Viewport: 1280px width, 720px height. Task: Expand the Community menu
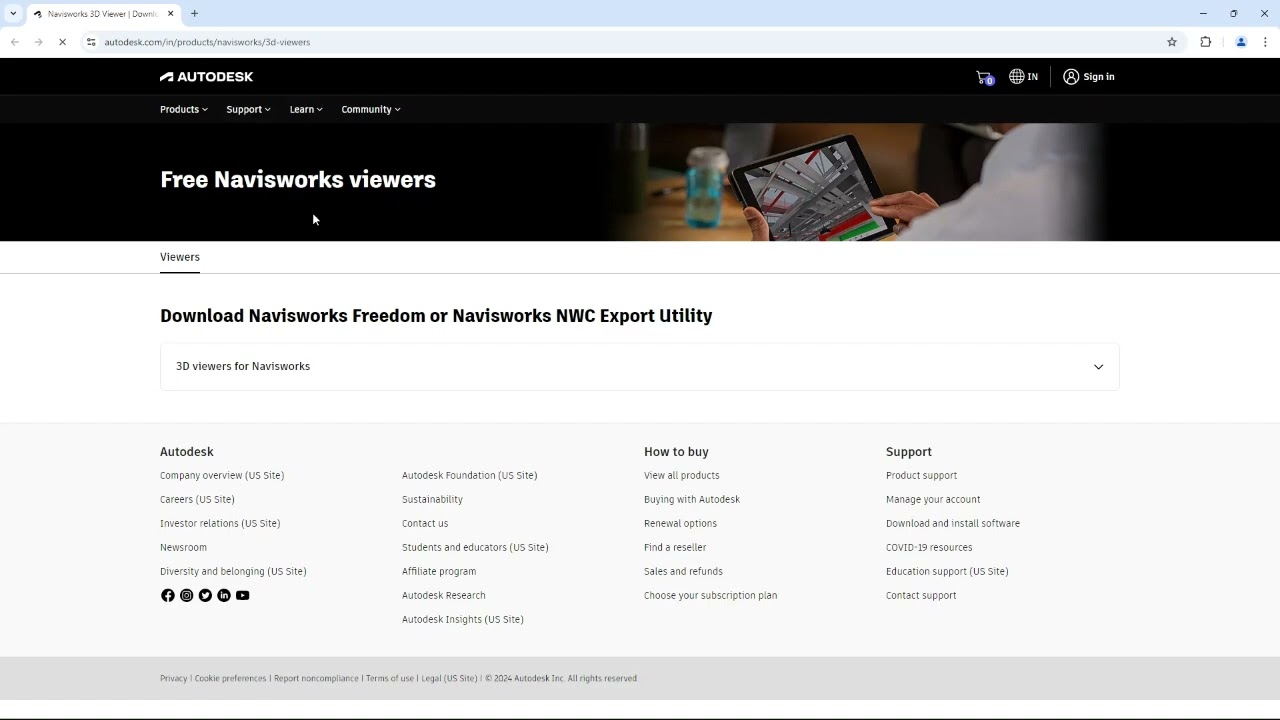click(371, 110)
